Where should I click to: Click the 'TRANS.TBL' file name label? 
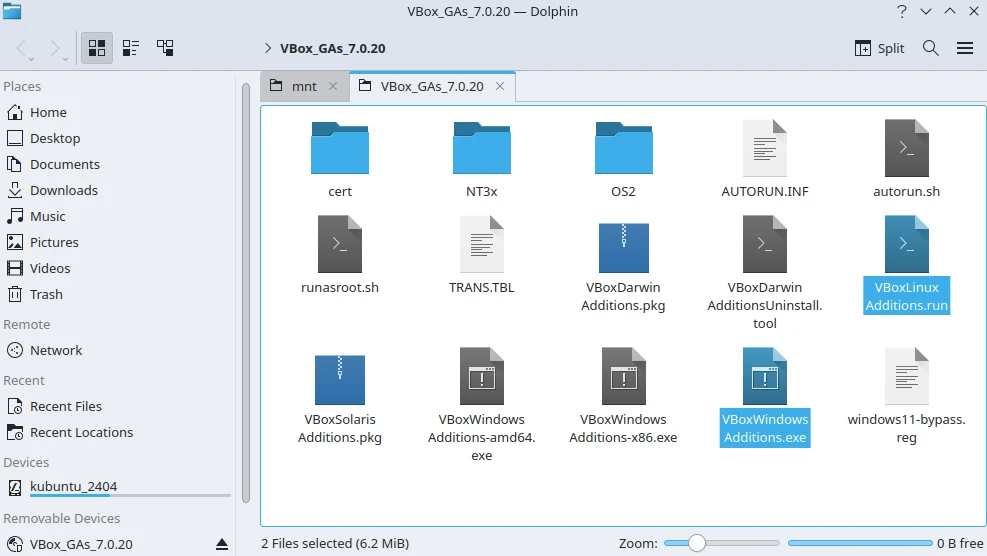pyautogui.click(x=482, y=287)
